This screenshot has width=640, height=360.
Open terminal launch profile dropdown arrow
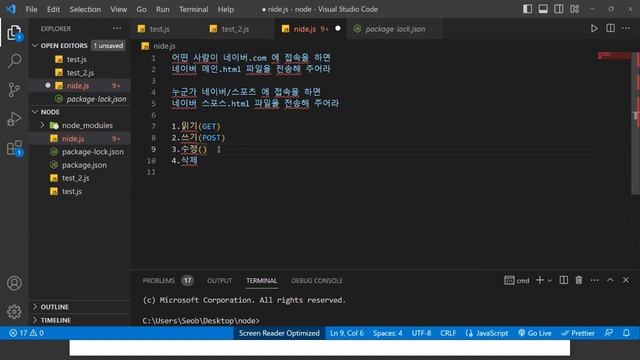click(549, 280)
